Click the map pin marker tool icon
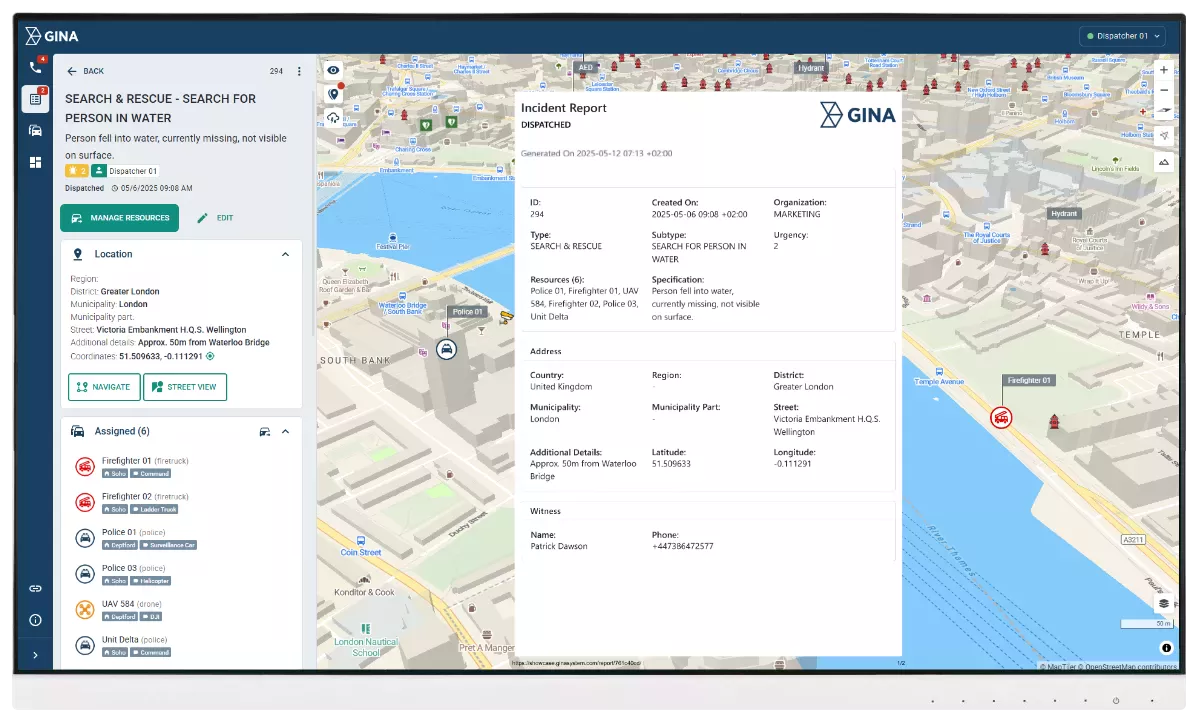1200x718 pixels. pyautogui.click(x=334, y=94)
